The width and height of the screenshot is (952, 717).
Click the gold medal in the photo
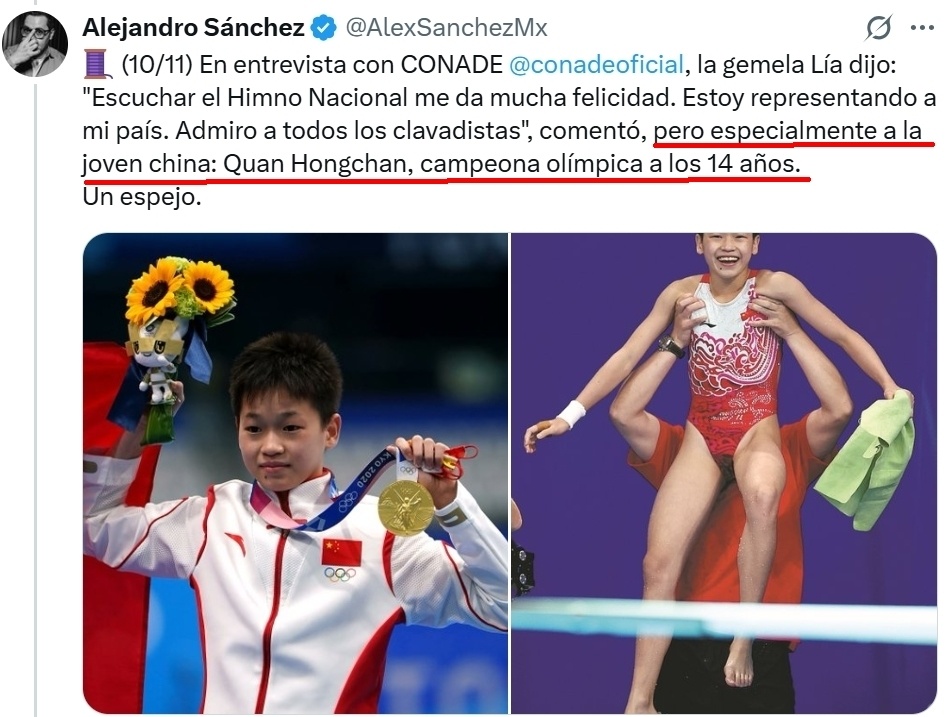[x=406, y=508]
